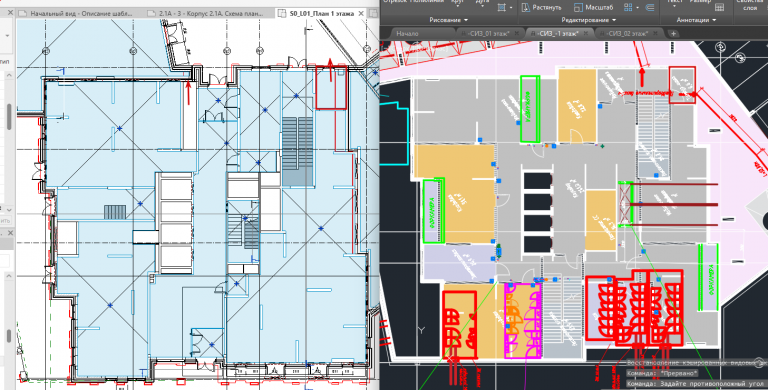Open the dropdown arrow in Revit's left panel
This screenshot has height=390, width=768.
[x=8, y=36]
